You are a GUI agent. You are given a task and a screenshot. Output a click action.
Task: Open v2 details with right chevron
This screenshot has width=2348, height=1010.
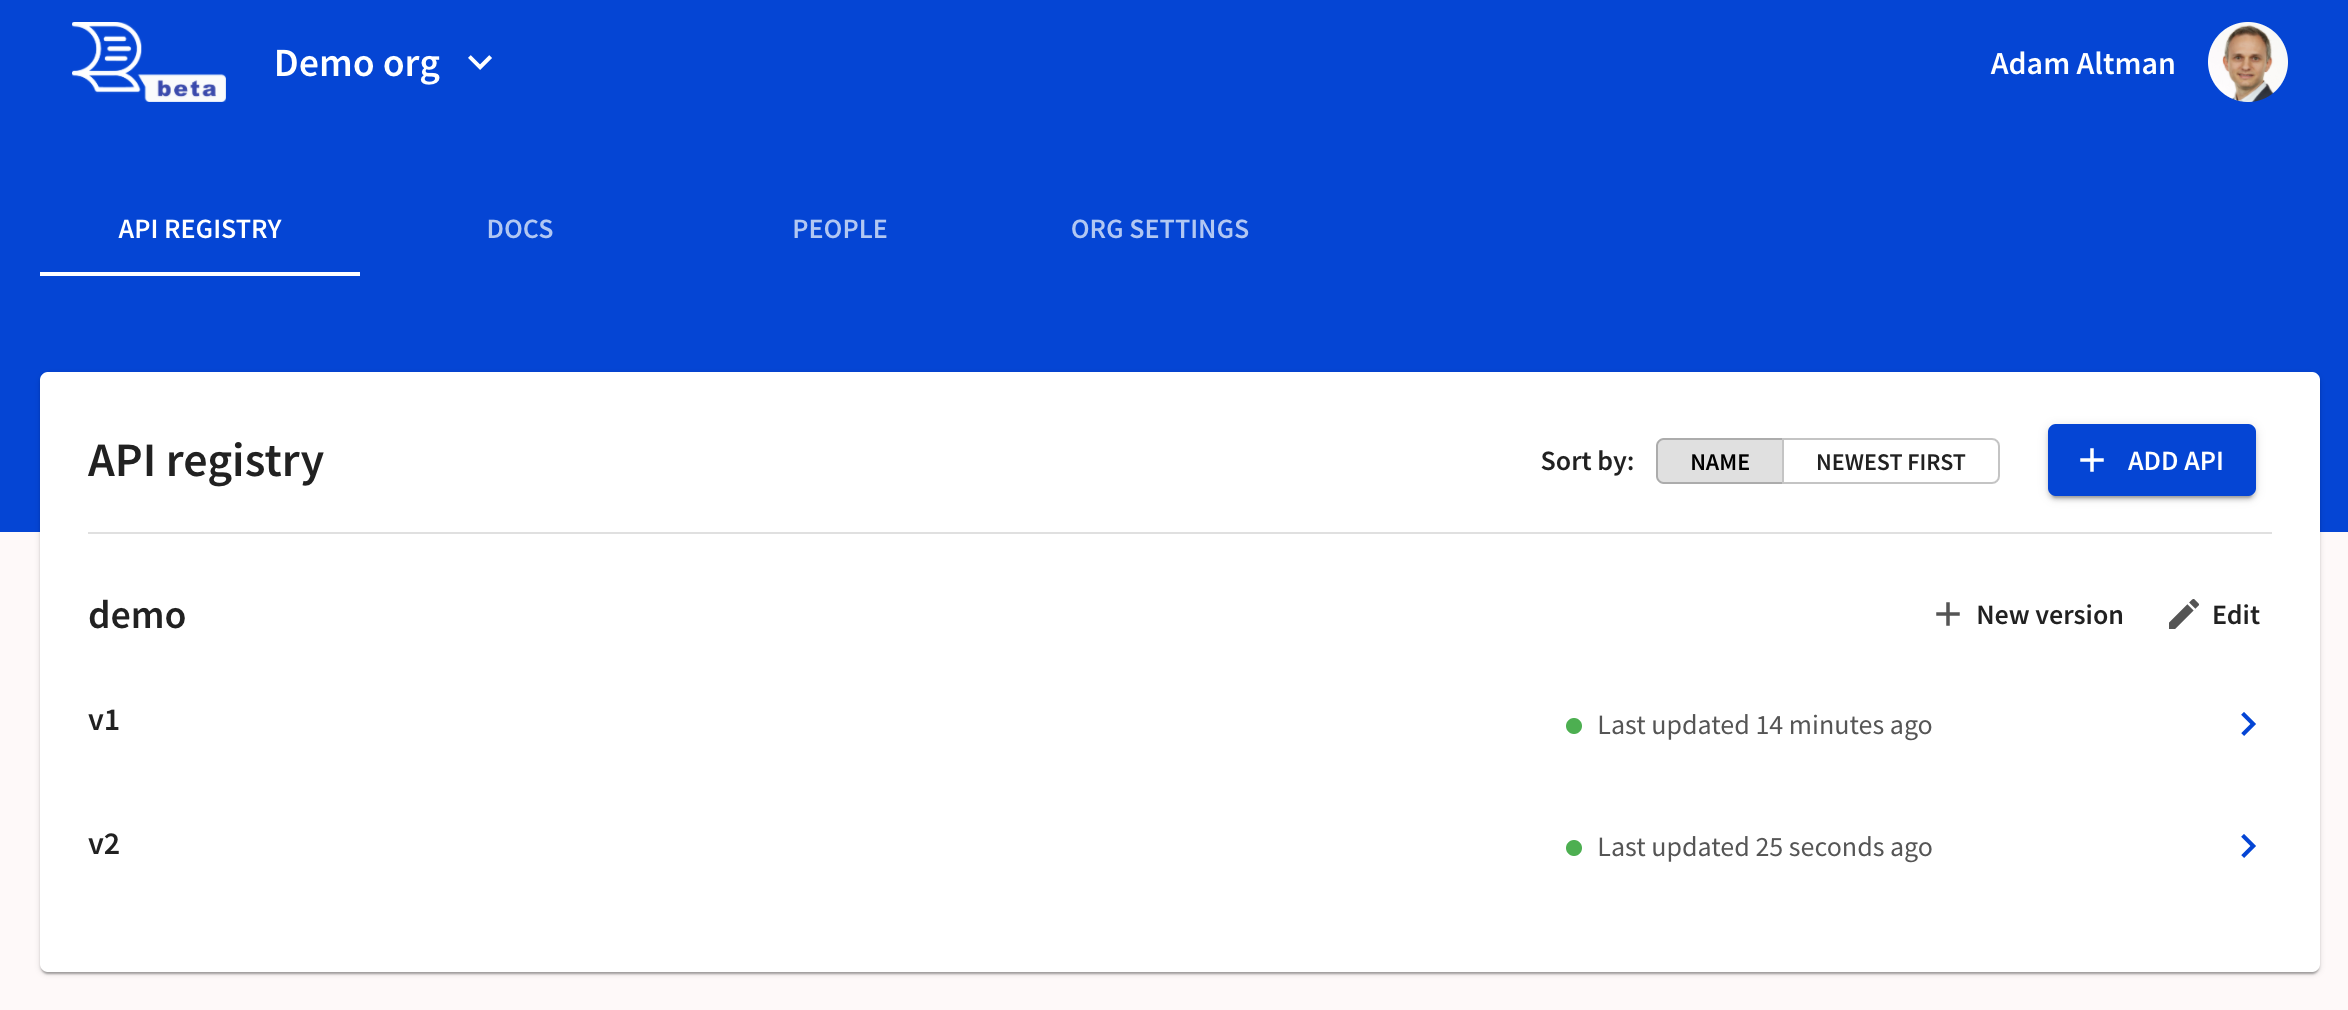2248,846
